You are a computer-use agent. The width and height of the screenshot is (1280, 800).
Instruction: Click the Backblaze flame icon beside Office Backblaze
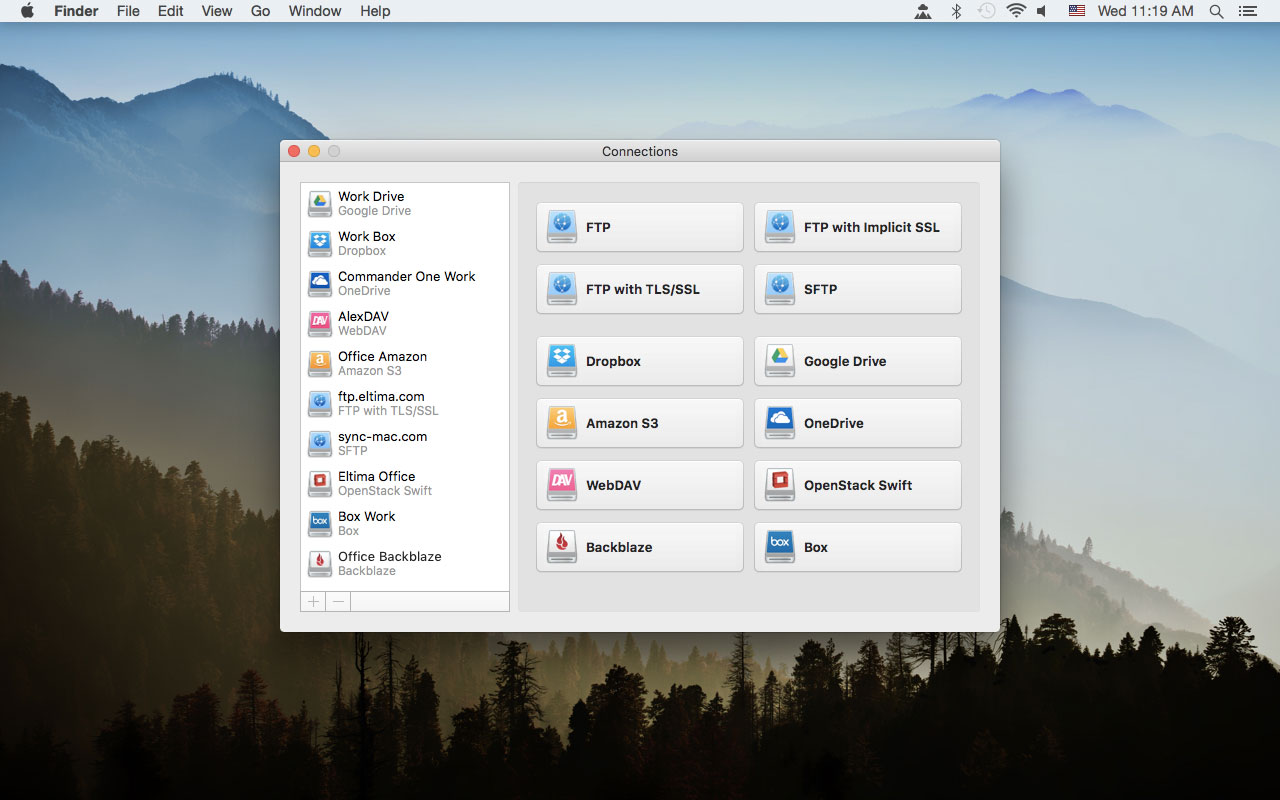coord(320,563)
